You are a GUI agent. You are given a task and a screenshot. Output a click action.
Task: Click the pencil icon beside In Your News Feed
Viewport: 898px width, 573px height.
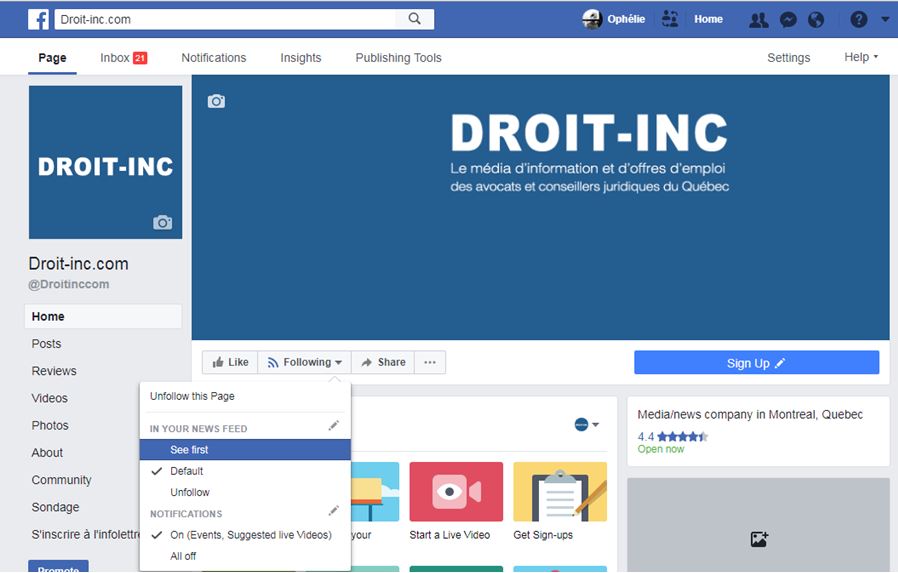pos(334,426)
